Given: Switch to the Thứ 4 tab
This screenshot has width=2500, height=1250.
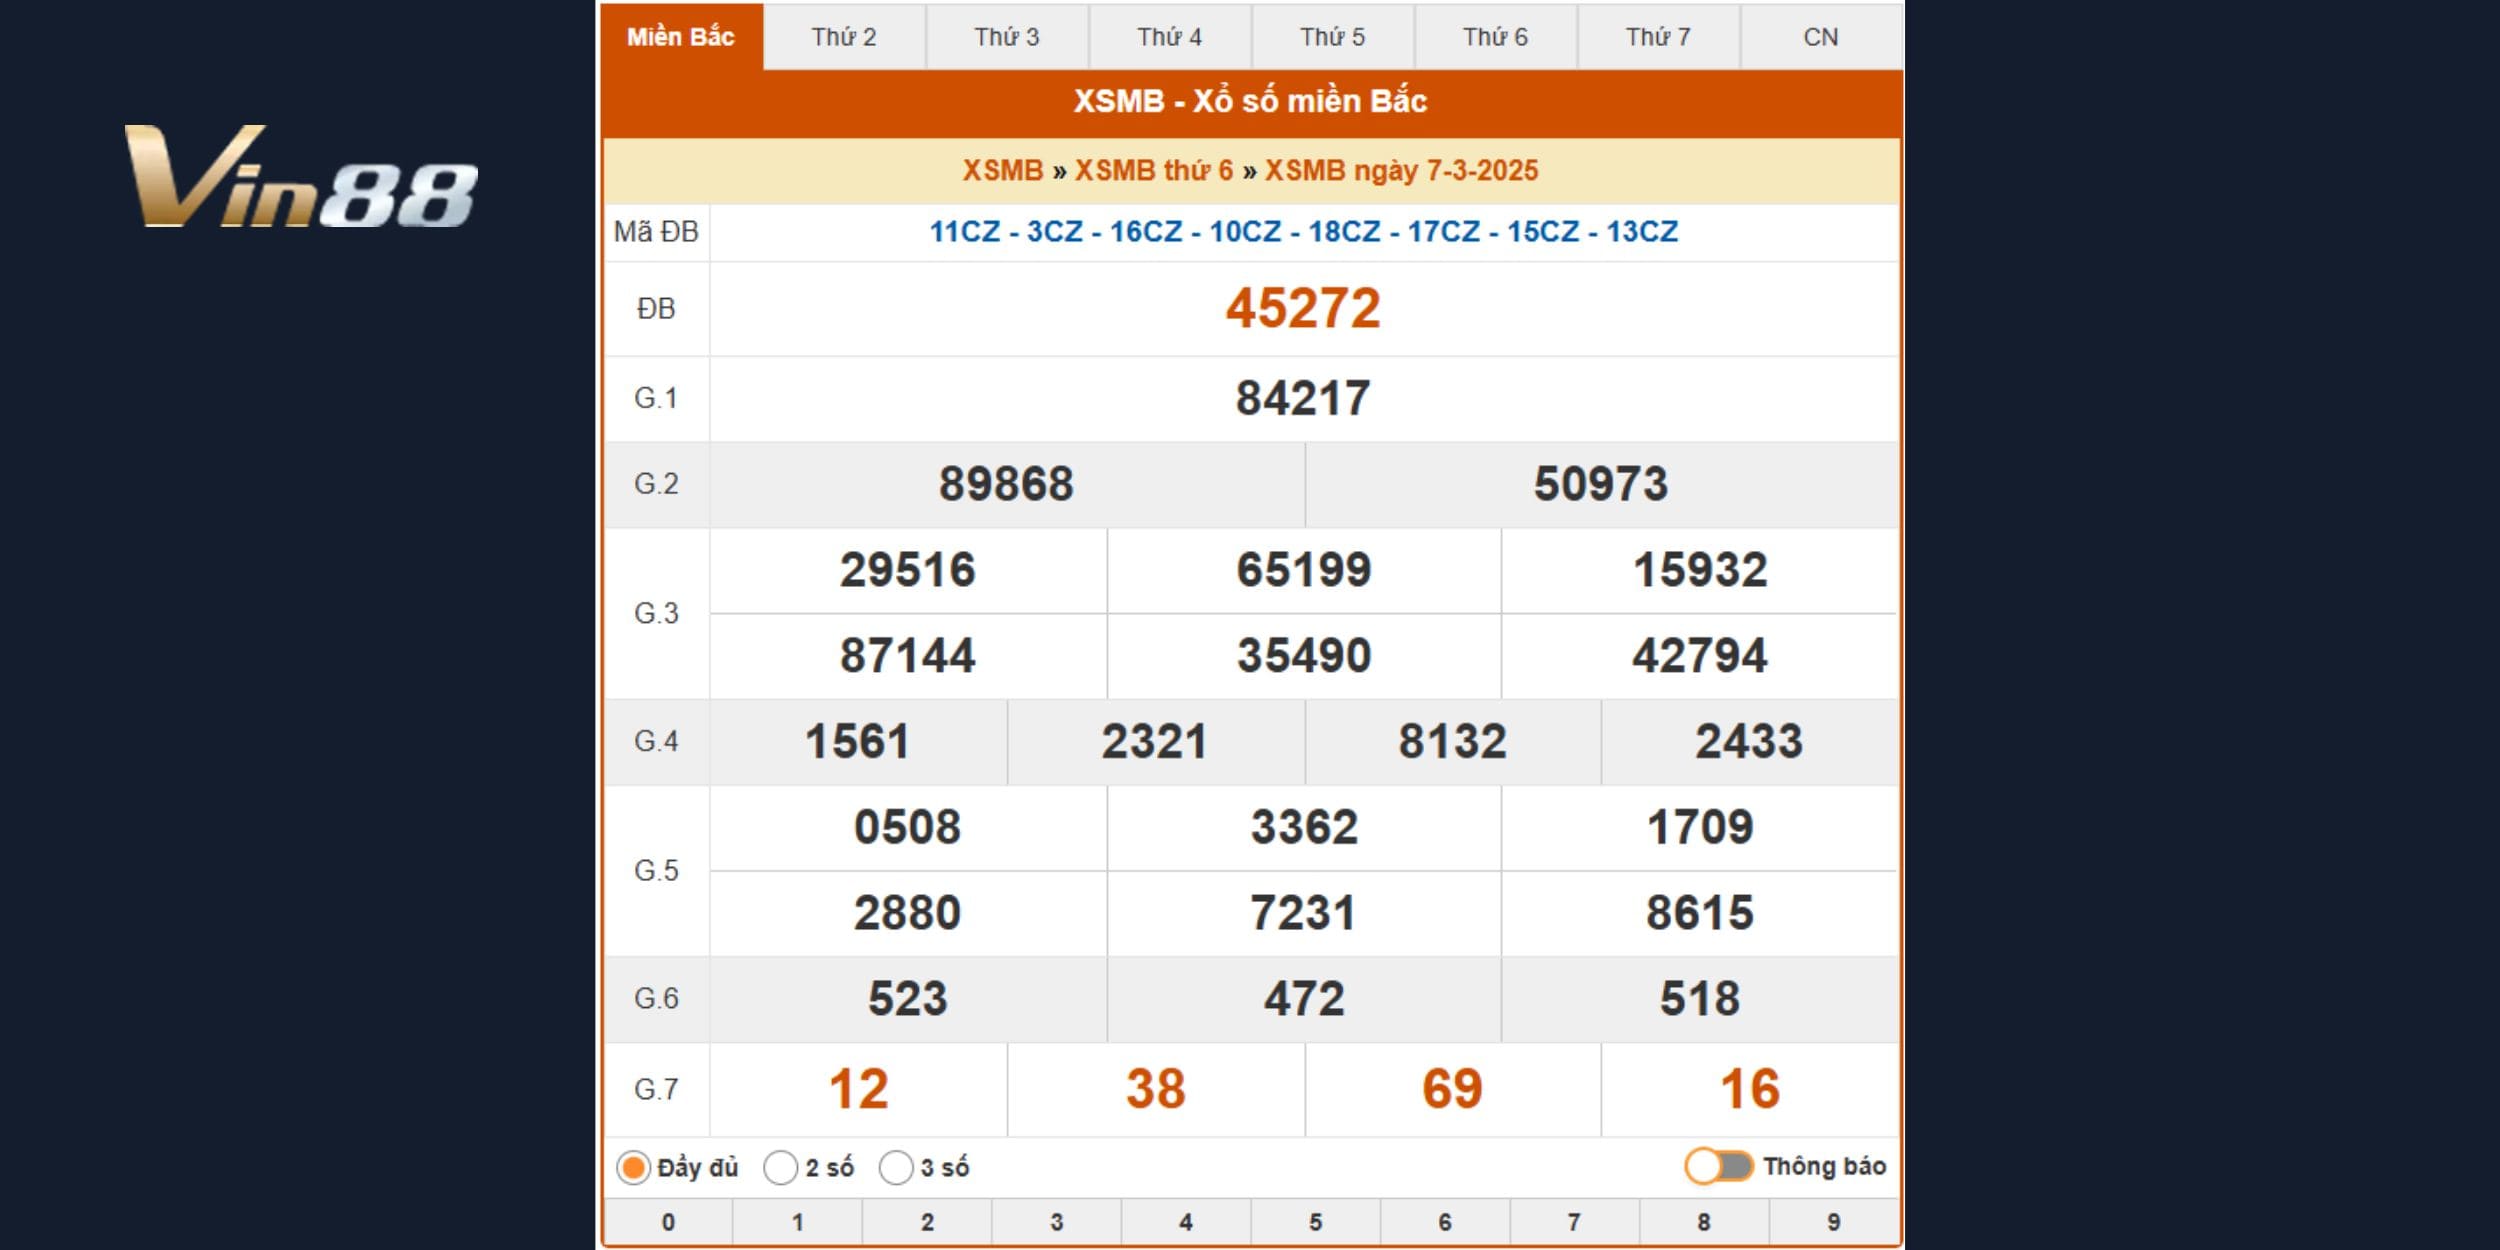Looking at the screenshot, I should coord(1170,37).
